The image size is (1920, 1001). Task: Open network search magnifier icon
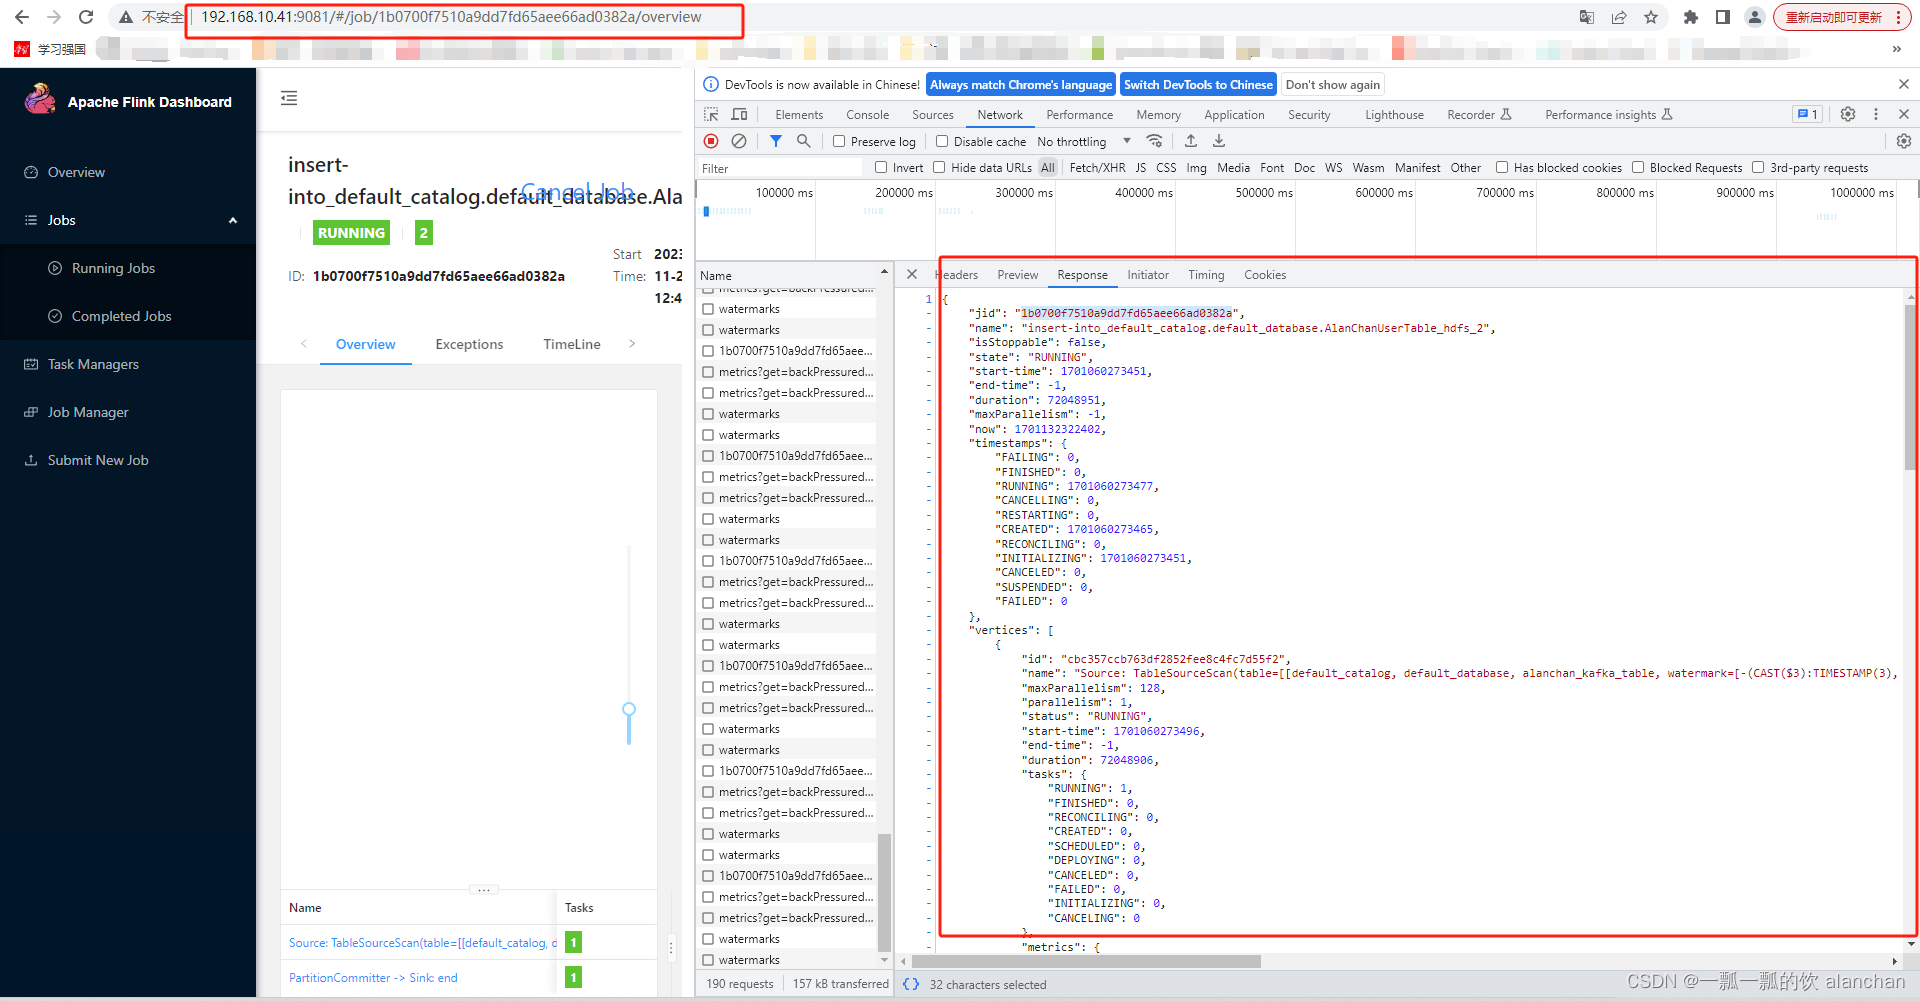pyautogui.click(x=803, y=141)
